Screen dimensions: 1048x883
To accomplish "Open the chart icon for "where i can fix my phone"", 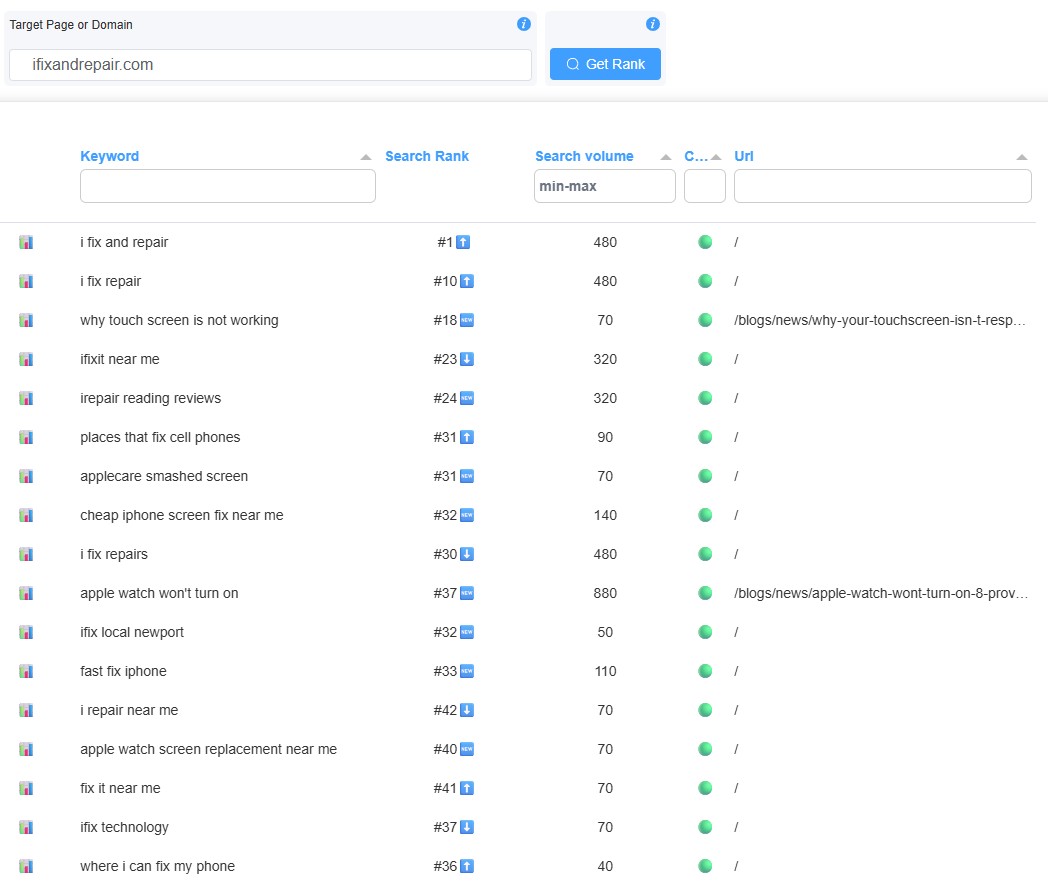I will tap(25, 866).
